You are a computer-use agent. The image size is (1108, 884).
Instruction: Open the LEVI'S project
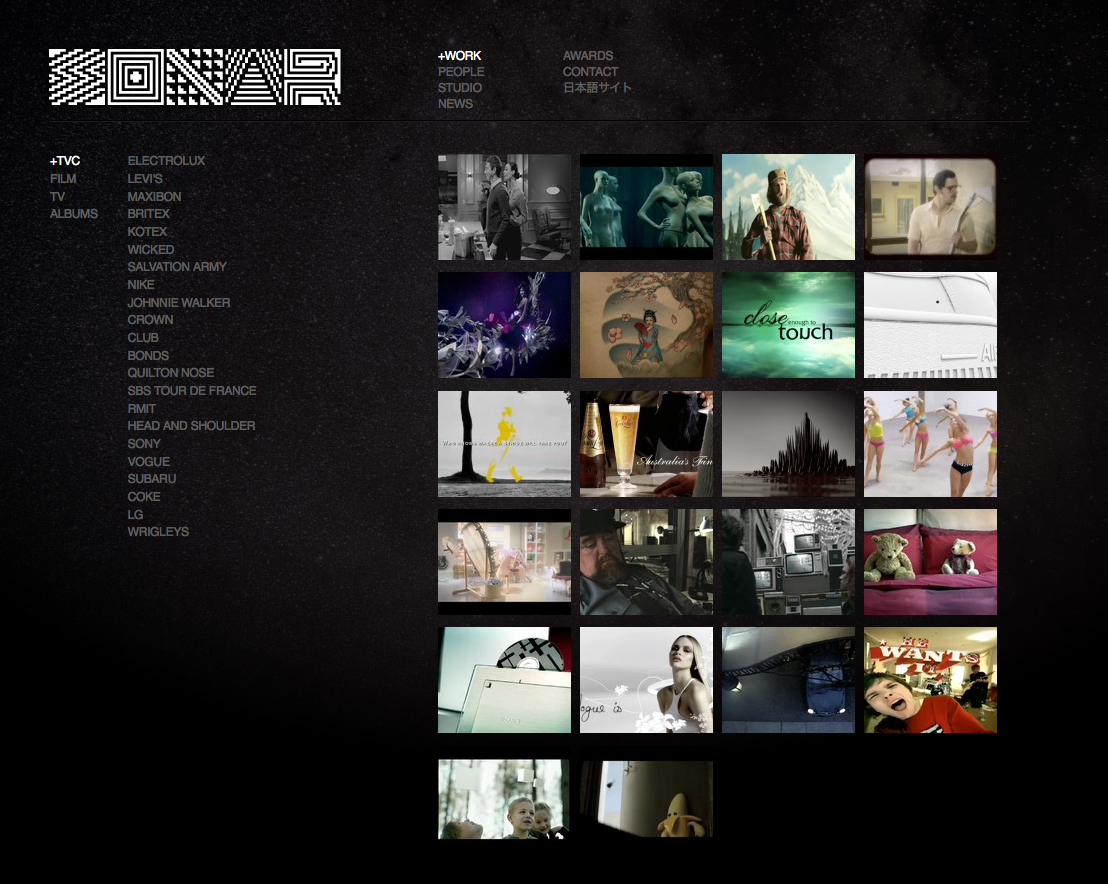tap(145, 179)
